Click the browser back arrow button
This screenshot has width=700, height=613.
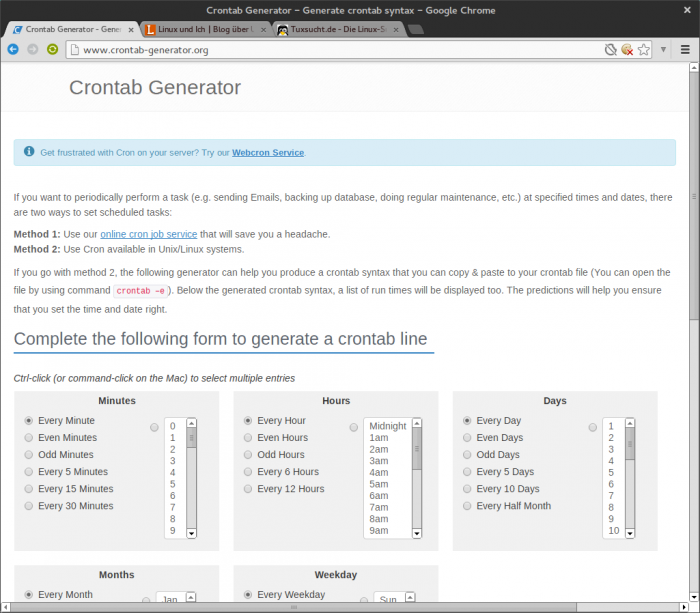coord(13,49)
